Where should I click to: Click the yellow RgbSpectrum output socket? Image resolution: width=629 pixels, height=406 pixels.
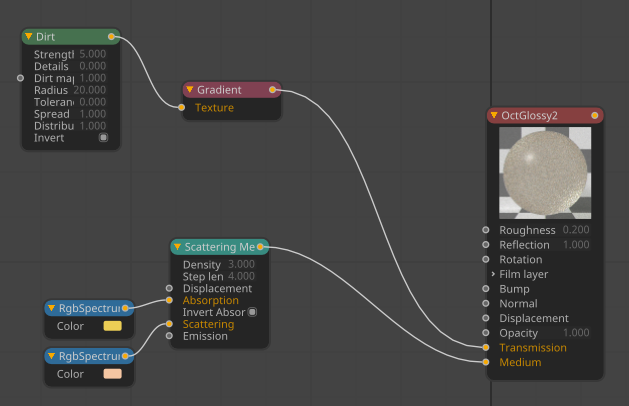point(125,308)
